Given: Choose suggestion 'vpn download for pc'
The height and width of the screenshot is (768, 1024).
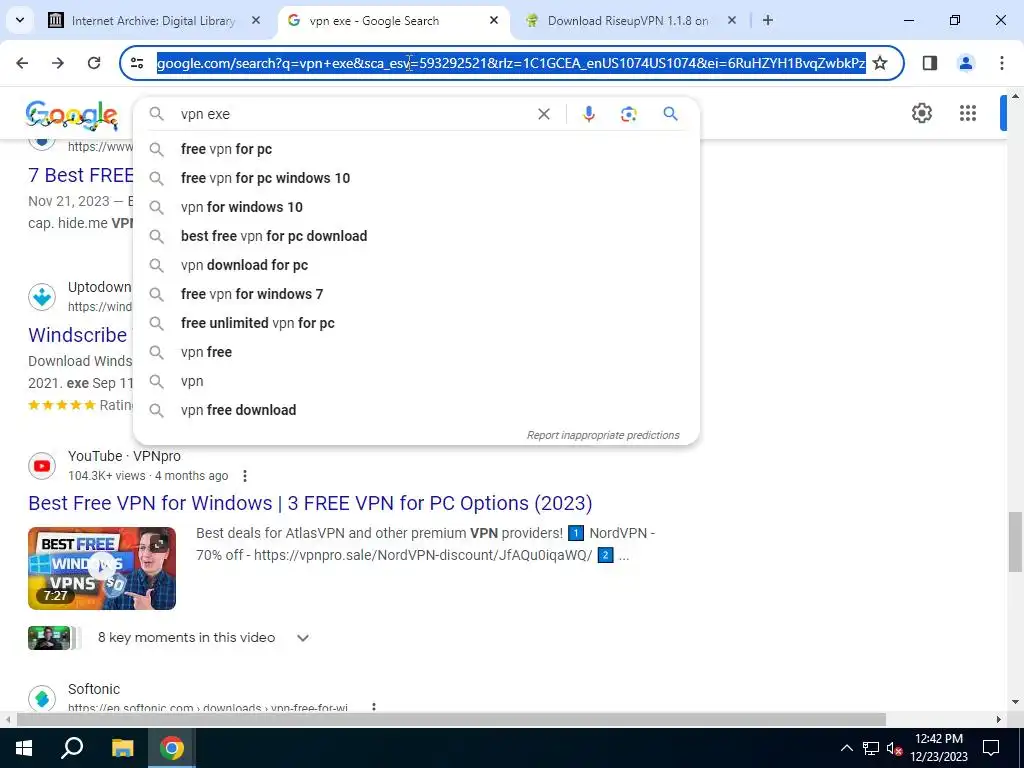Looking at the screenshot, I should (416, 265).
